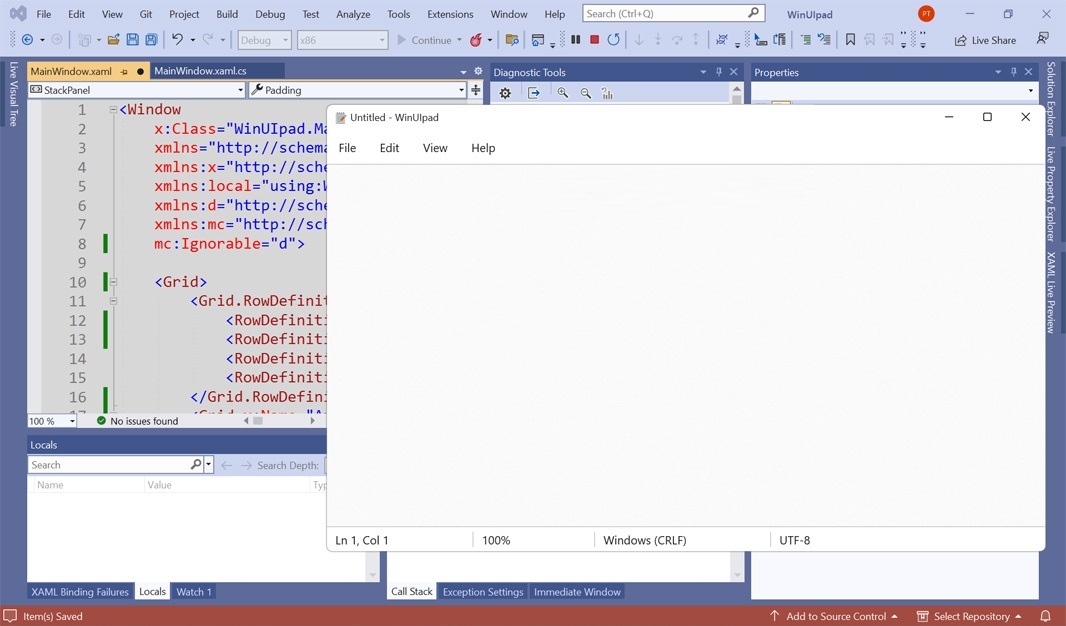Zoom in on Diagnostic Tools timeline

pyautogui.click(x=563, y=93)
